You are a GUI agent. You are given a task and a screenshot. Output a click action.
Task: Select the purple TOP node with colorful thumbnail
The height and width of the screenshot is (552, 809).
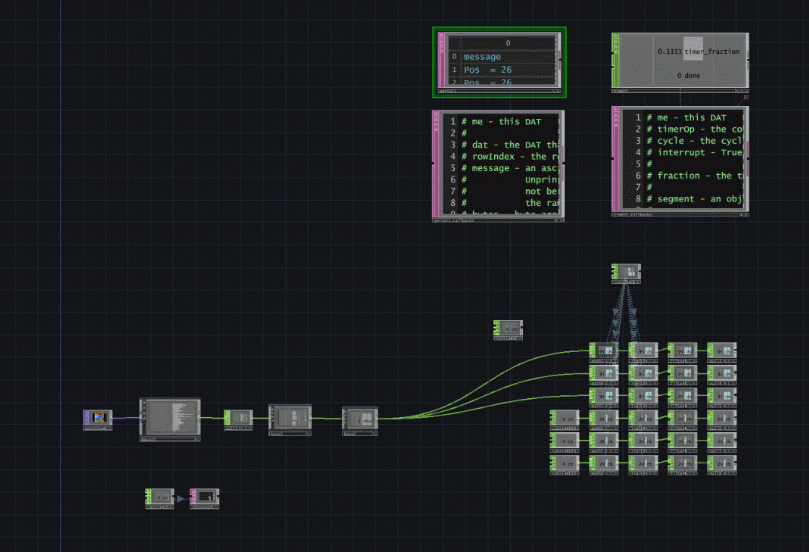(97, 418)
